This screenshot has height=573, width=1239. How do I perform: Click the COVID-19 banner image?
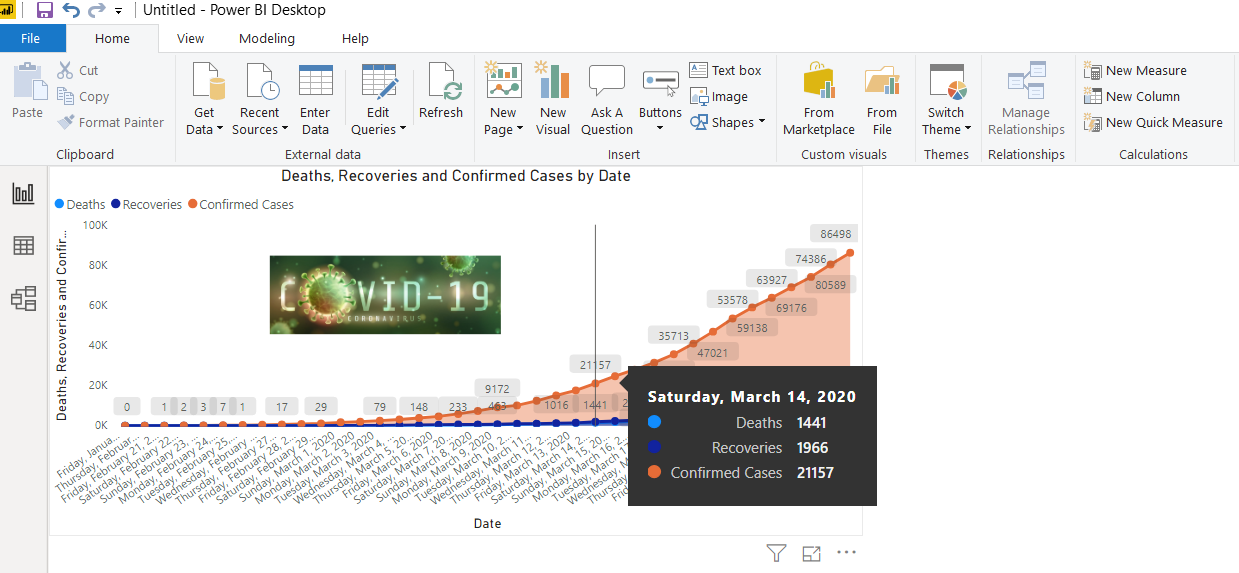click(x=385, y=294)
